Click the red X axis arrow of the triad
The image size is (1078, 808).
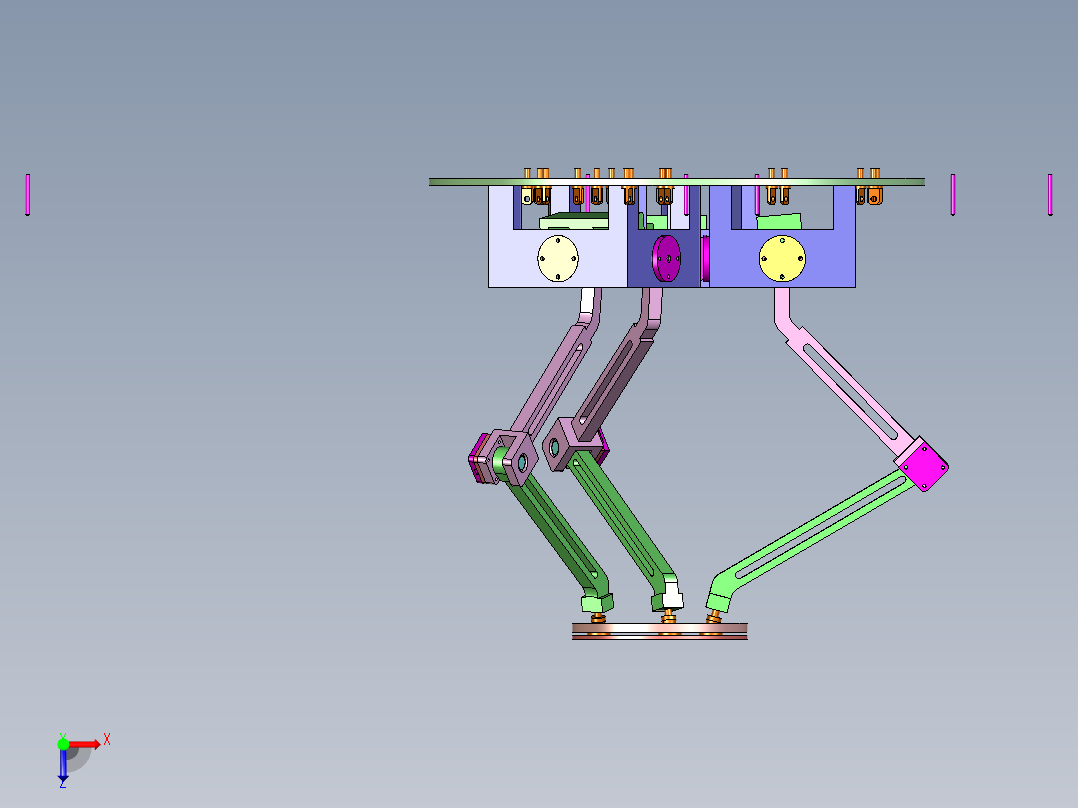pos(86,745)
